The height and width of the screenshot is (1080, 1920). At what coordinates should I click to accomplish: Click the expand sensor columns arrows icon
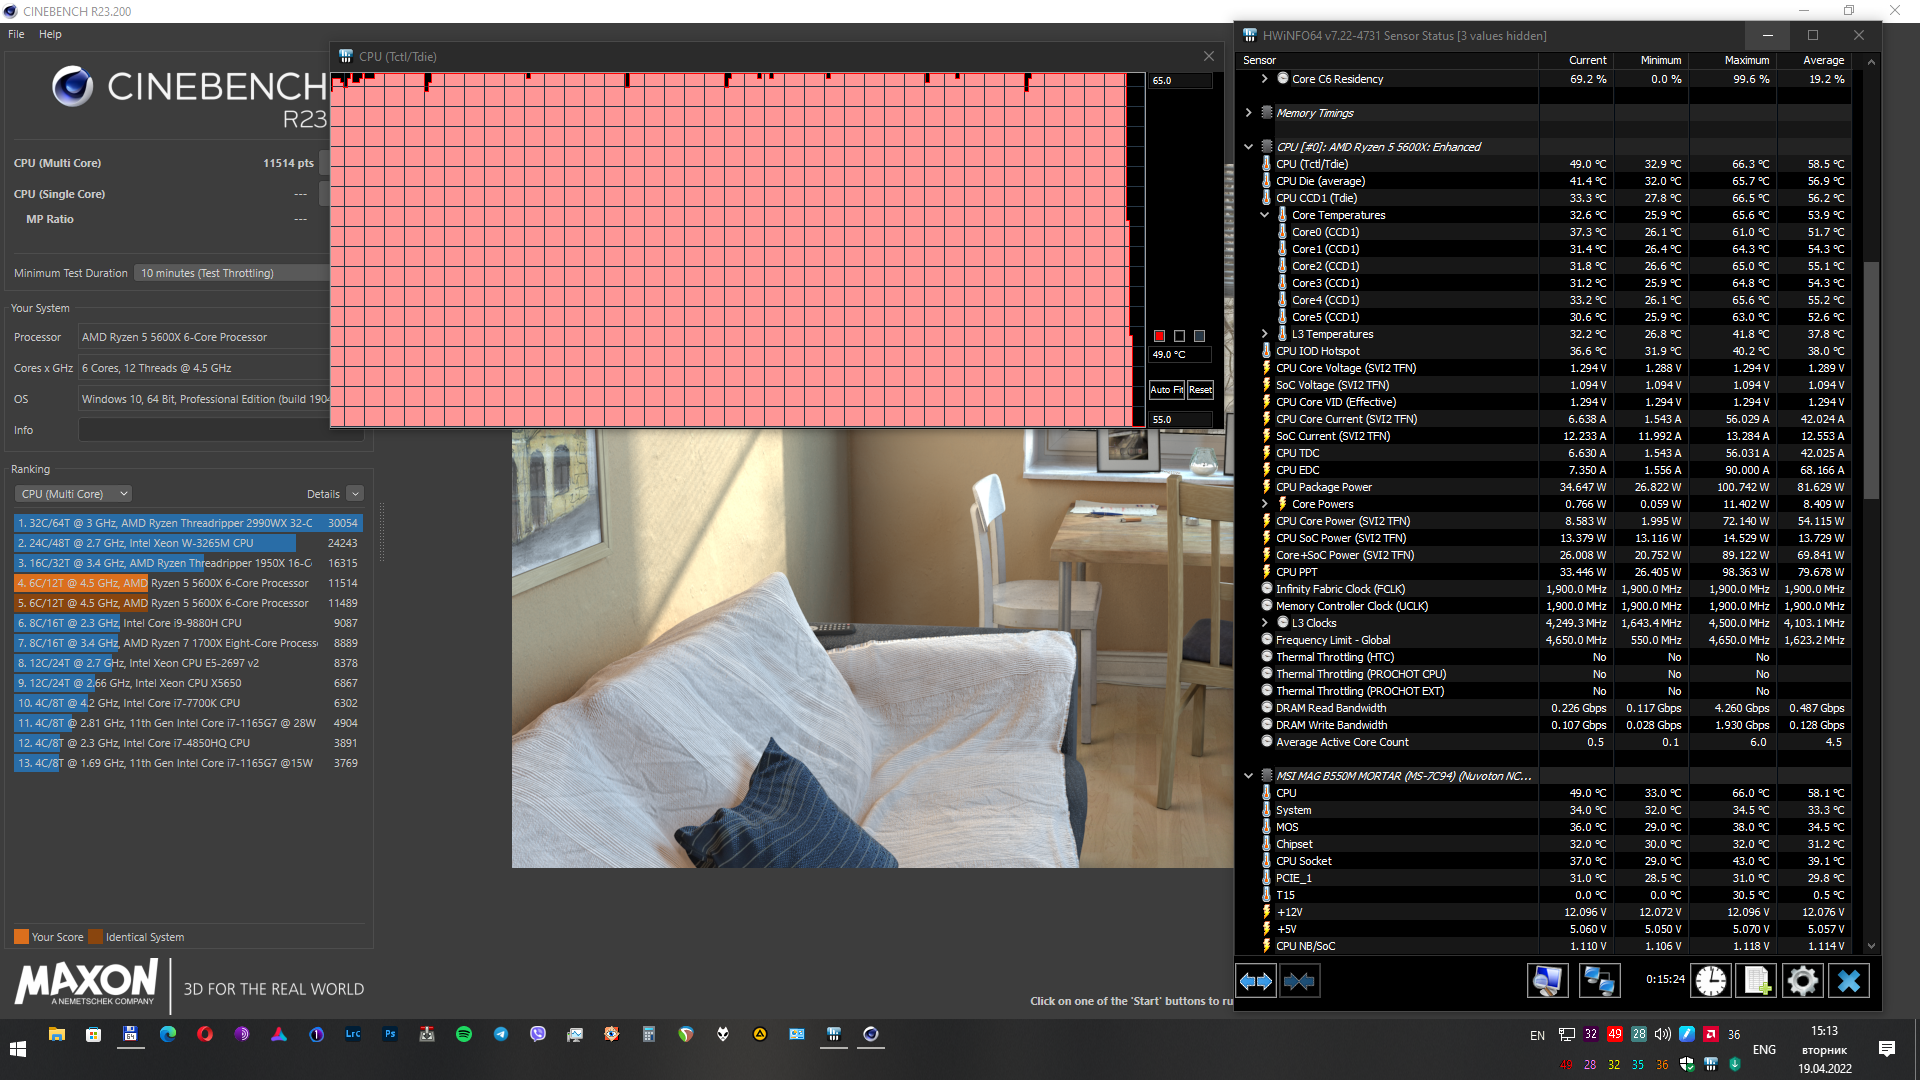(1256, 981)
